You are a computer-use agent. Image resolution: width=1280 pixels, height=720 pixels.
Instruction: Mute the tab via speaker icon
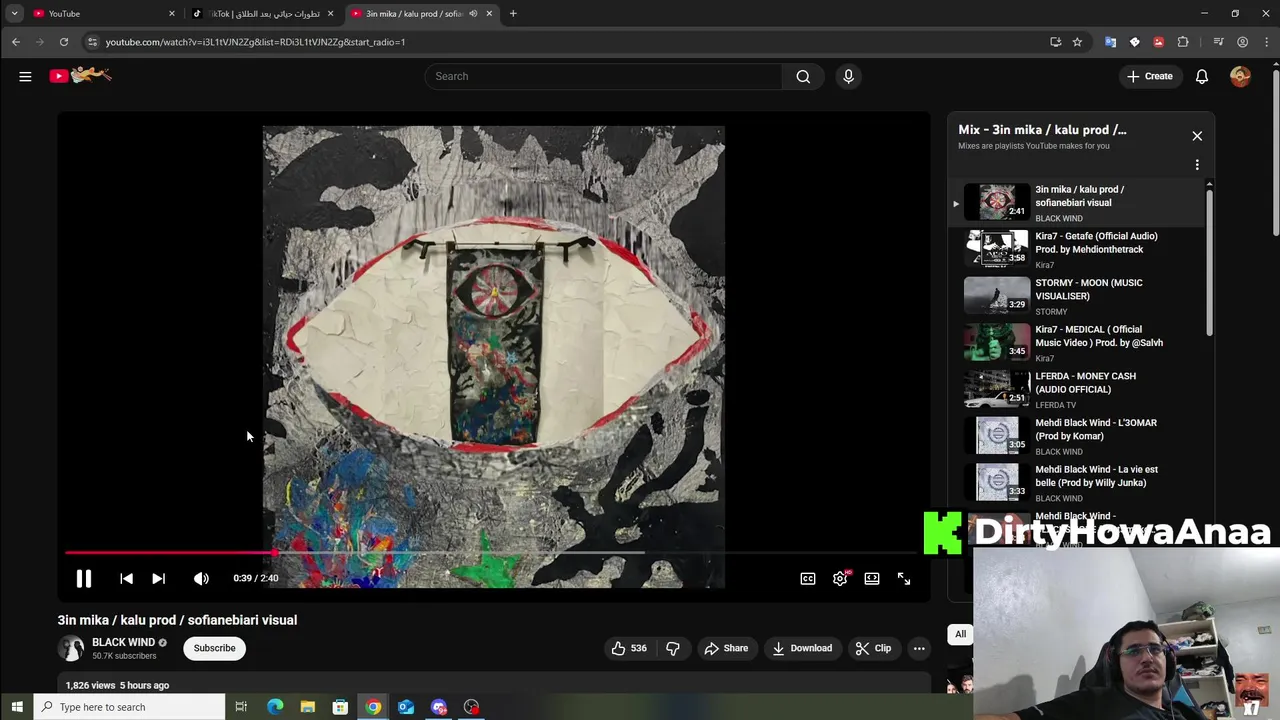[473, 13]
